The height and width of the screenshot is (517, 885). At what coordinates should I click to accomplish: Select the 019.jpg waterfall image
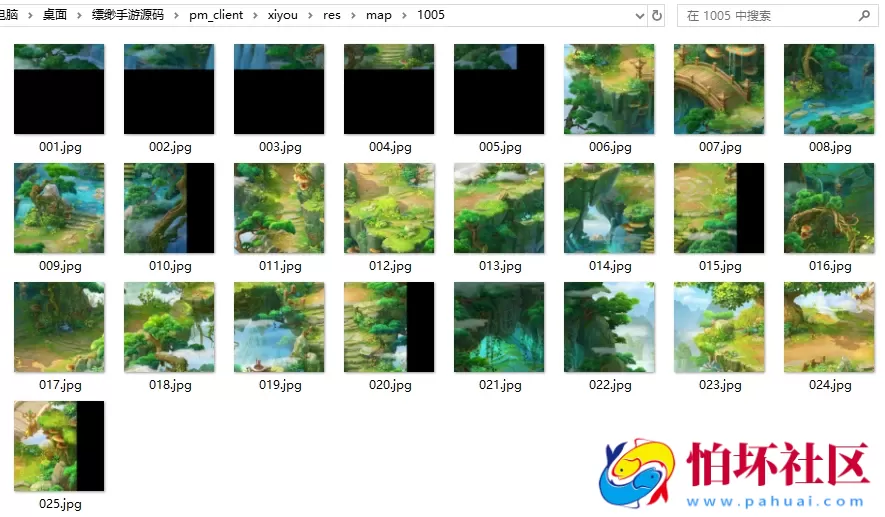279,327
